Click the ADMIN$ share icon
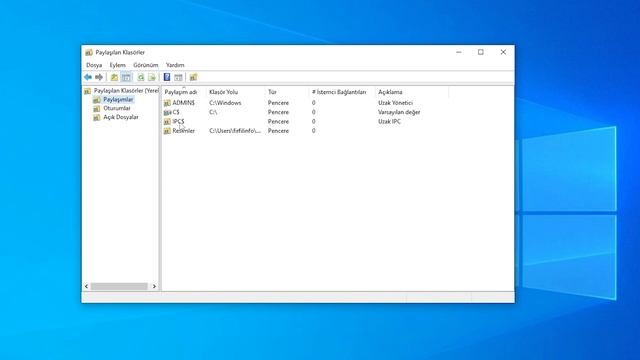 tap(167, 103)
